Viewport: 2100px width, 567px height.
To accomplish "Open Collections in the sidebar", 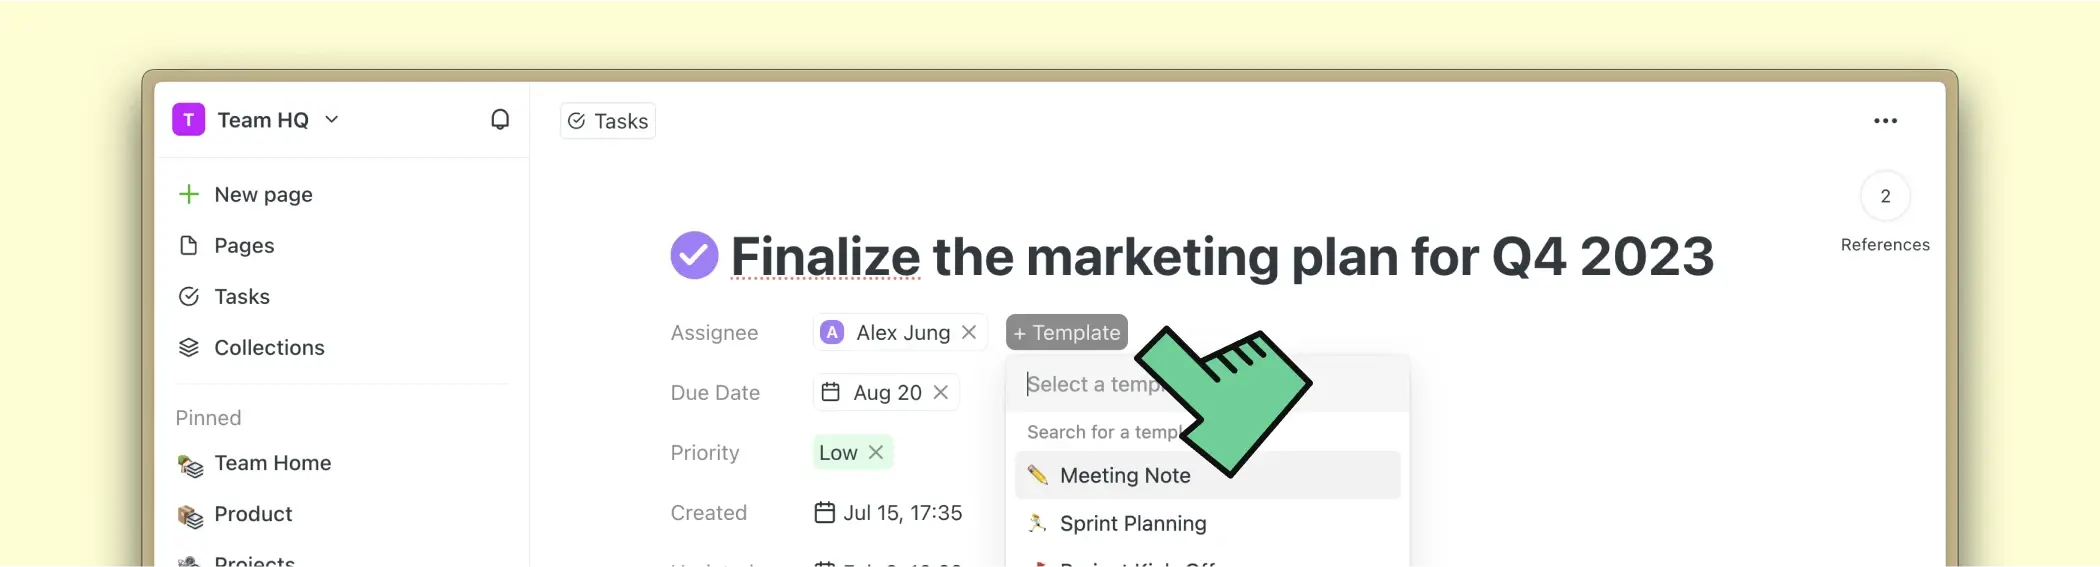I will [x=268, y=347].
